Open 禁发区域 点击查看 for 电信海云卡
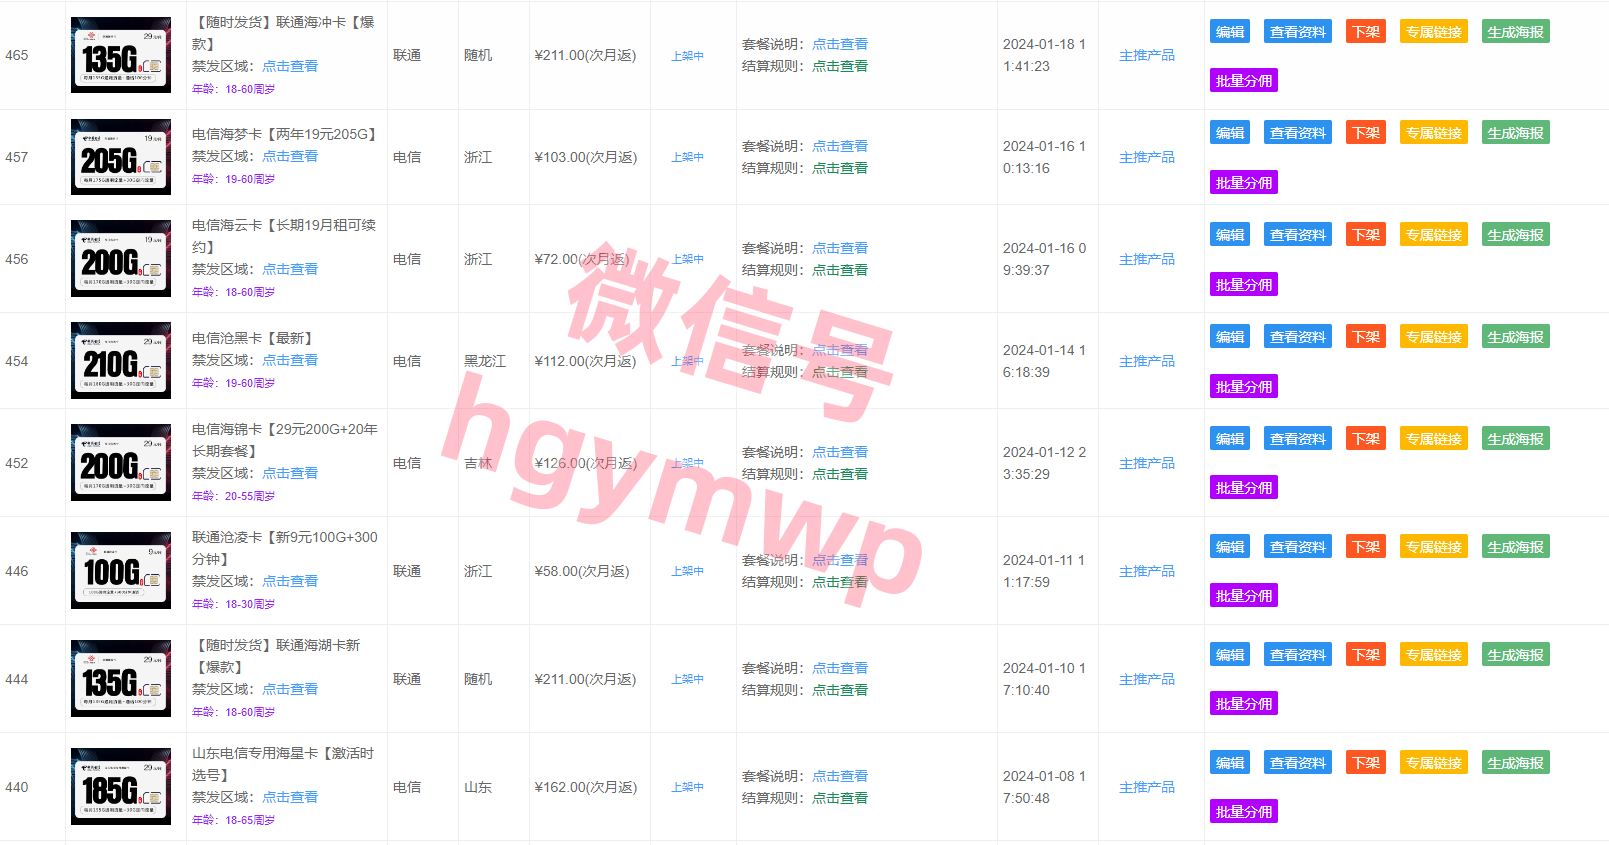 click(290, 269)
